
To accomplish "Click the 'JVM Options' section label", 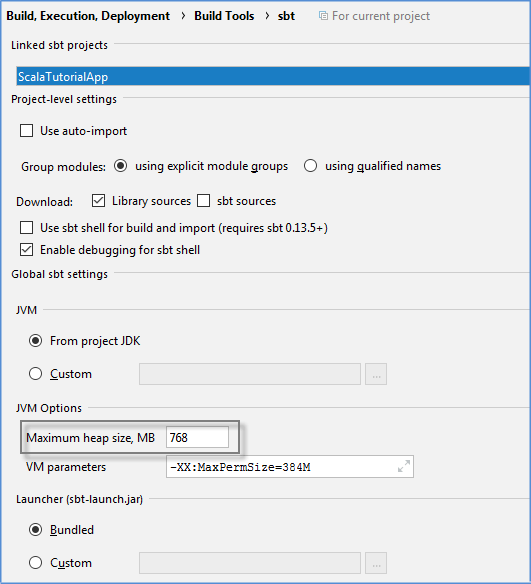I will point(49,408).
